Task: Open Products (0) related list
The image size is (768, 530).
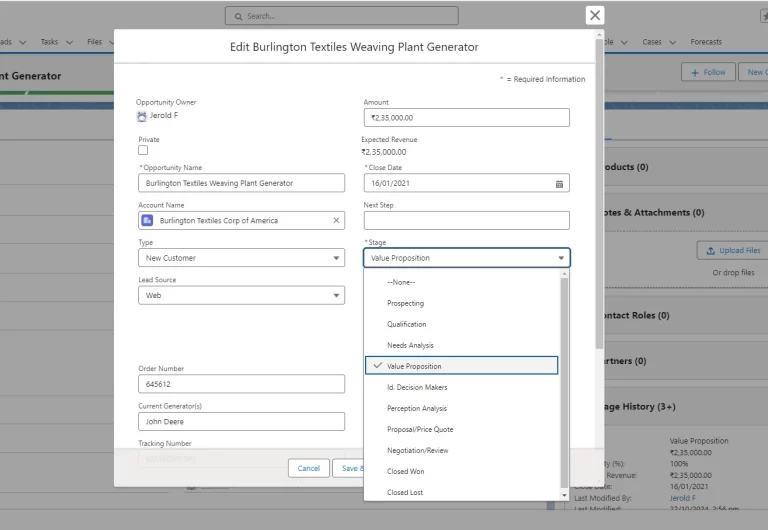Action: [x=625, y=167]
